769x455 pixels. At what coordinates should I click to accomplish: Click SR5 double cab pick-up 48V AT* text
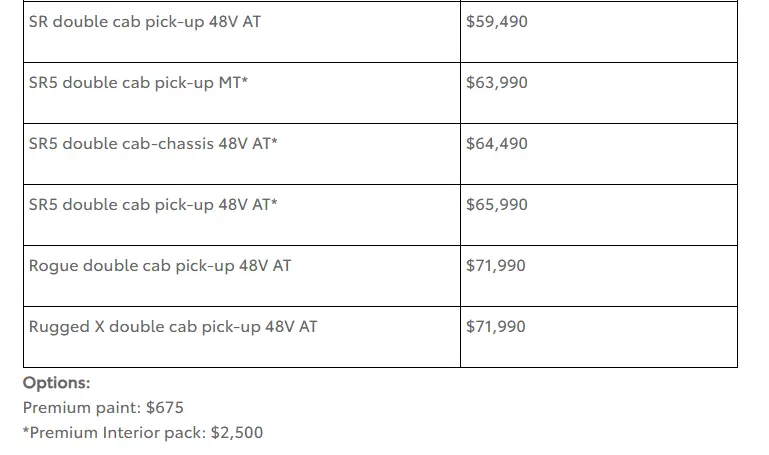pos(153,205)
